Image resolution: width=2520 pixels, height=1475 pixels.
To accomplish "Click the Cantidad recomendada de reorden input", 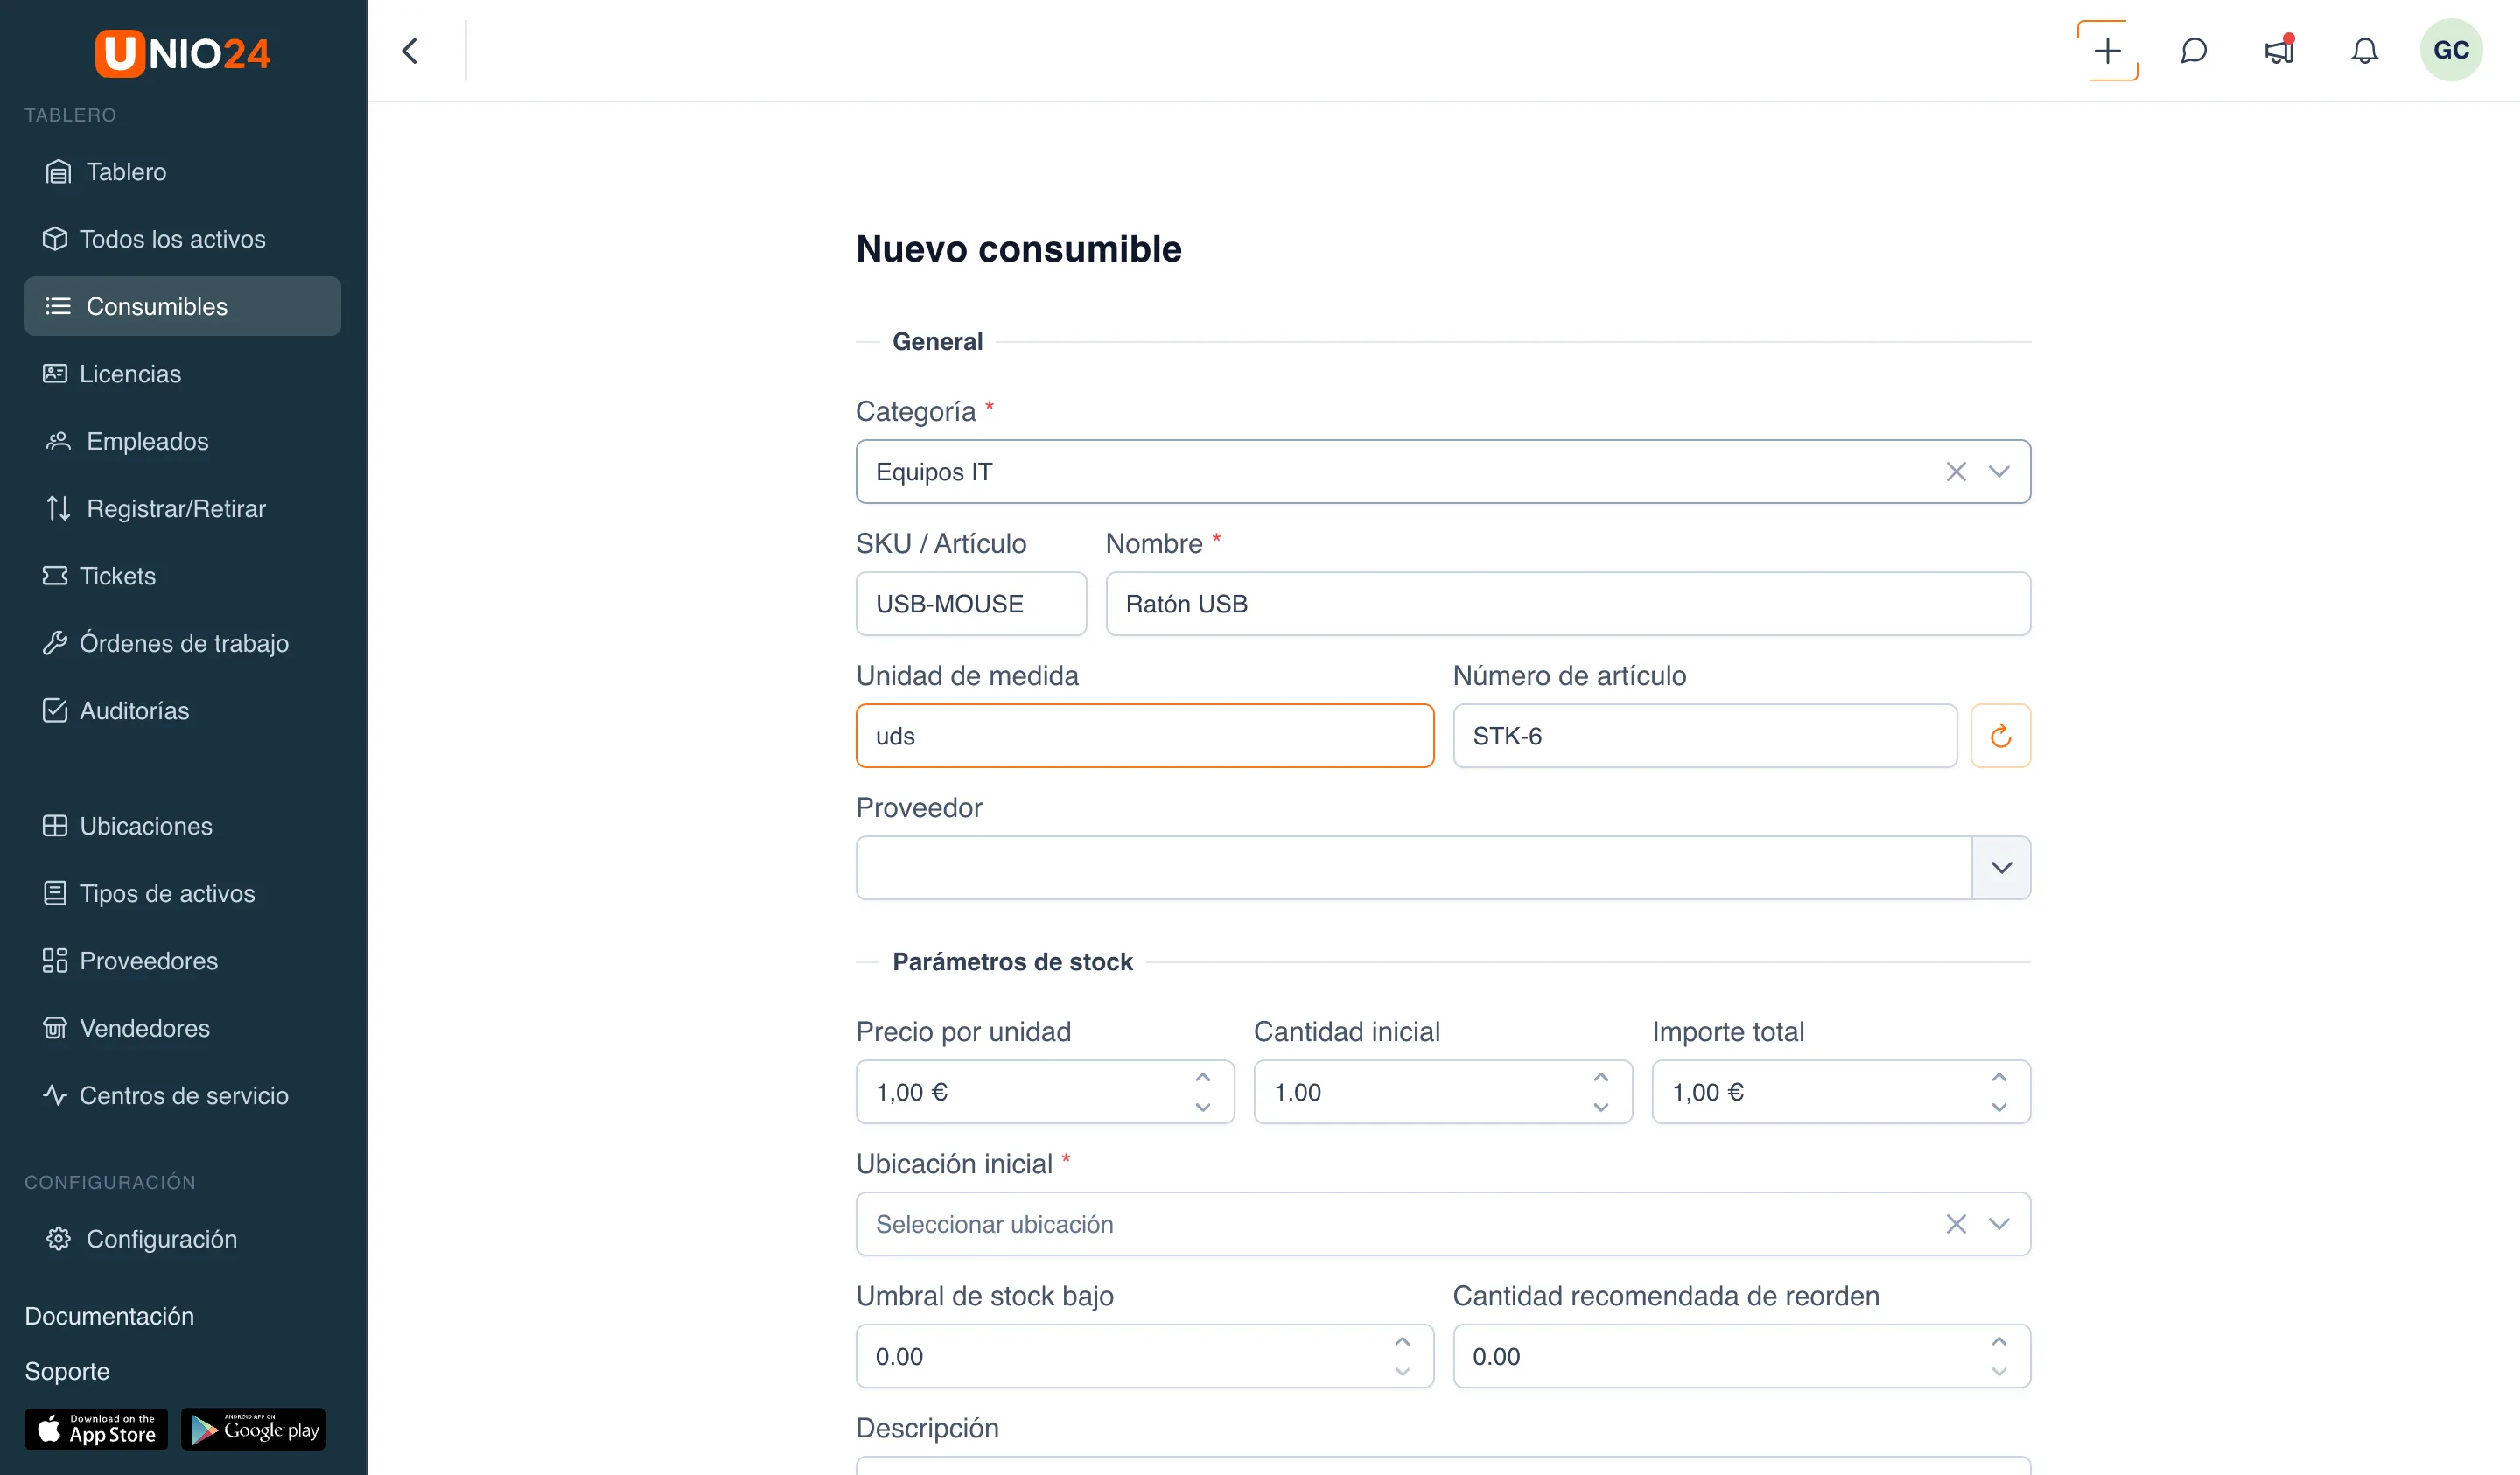I will pos(1742,1356).
